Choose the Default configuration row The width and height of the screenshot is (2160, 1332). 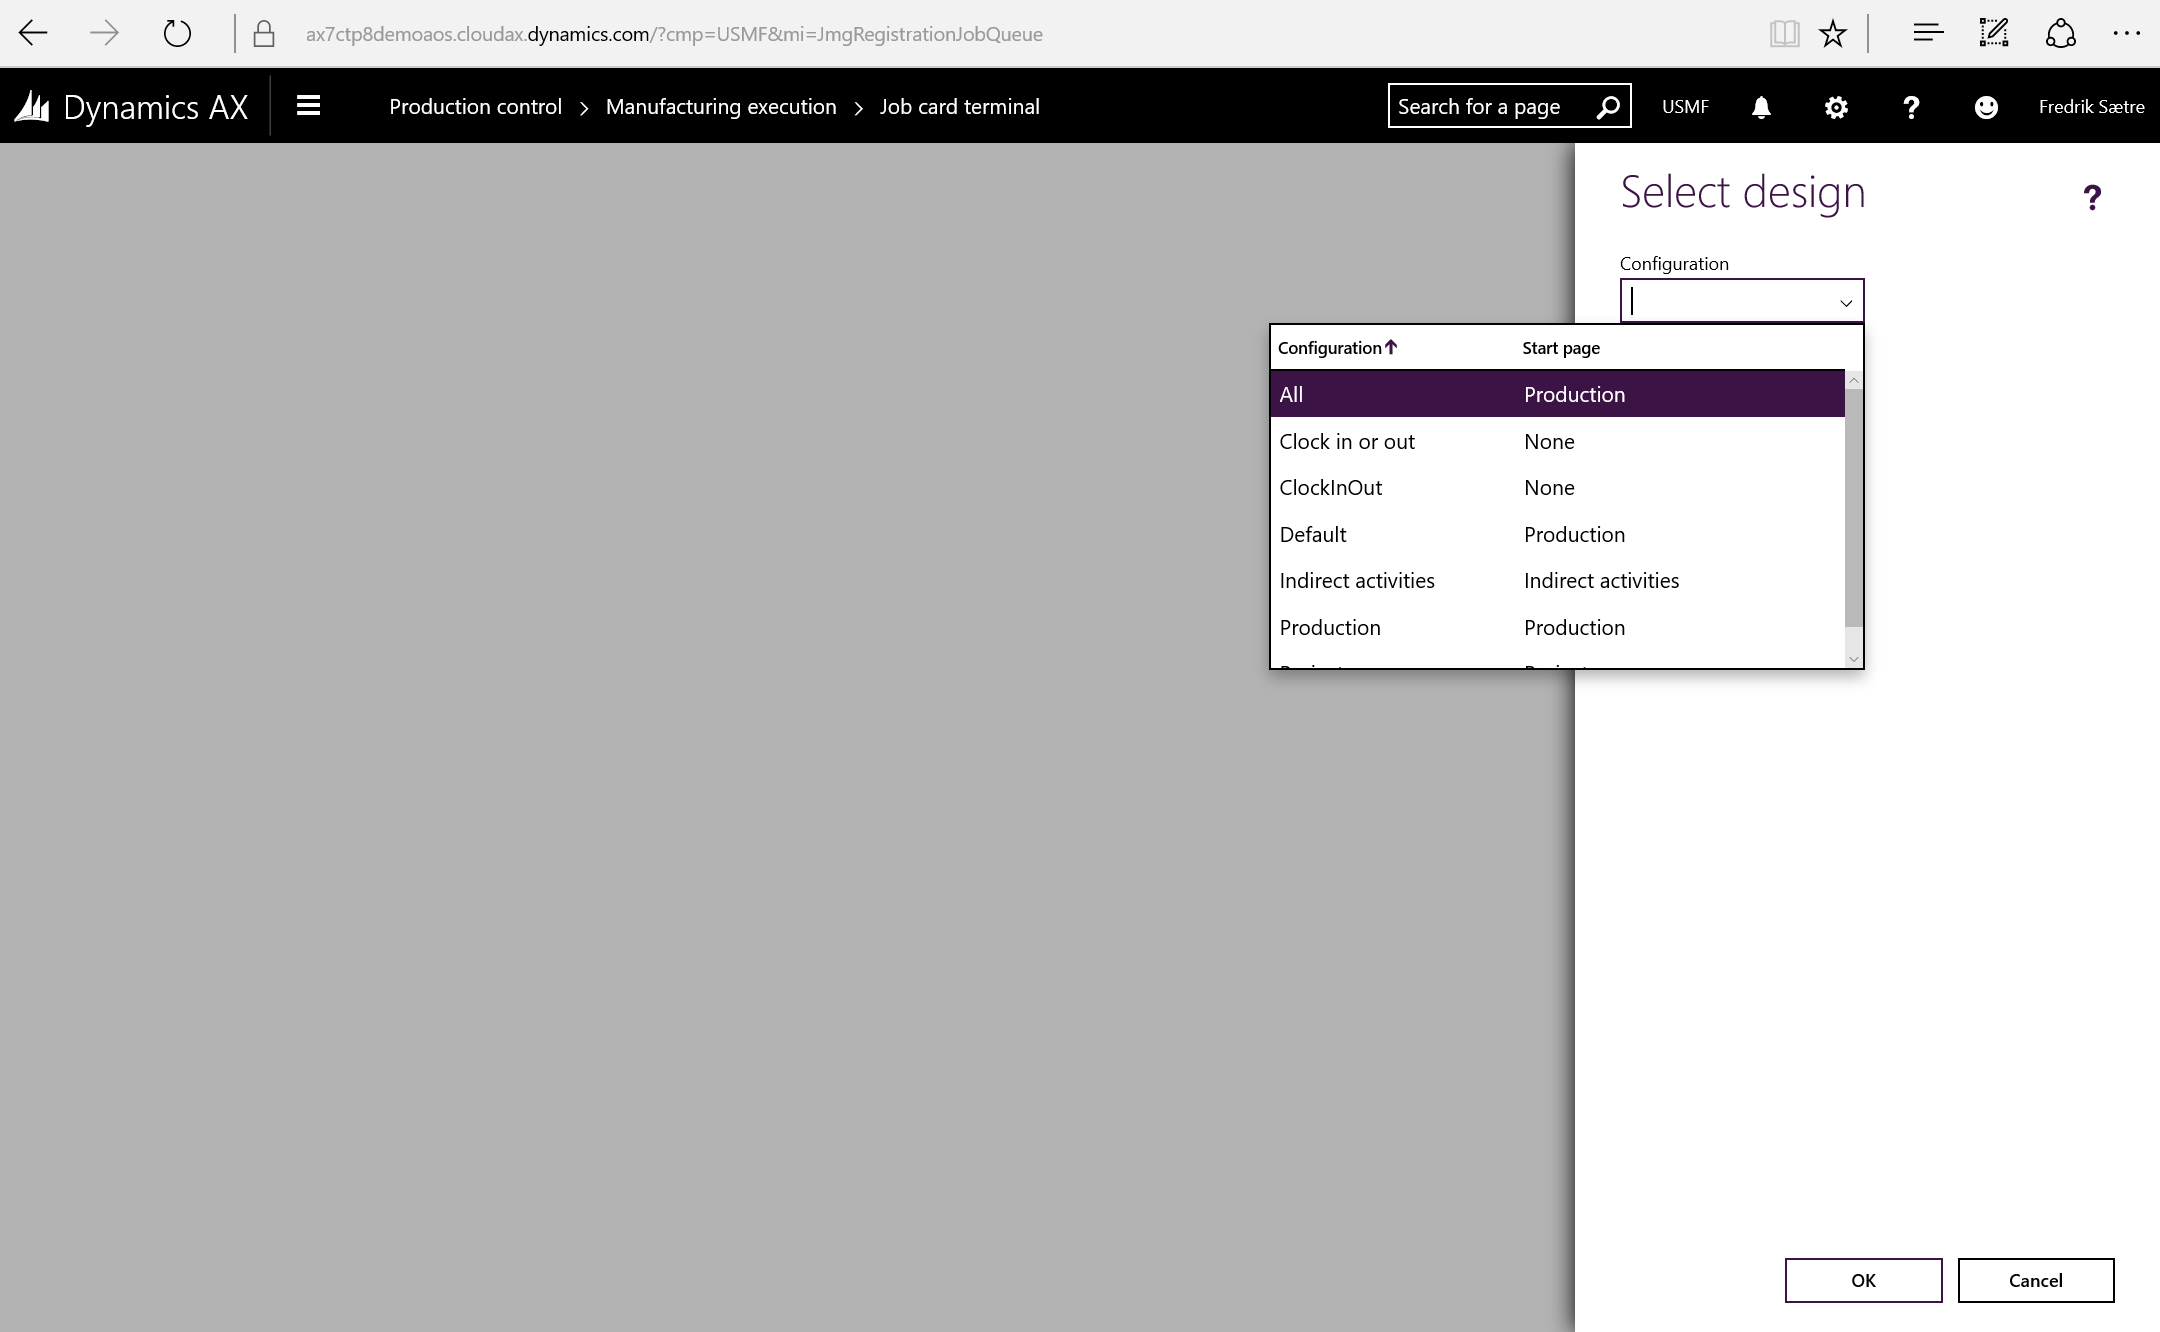1312,535
